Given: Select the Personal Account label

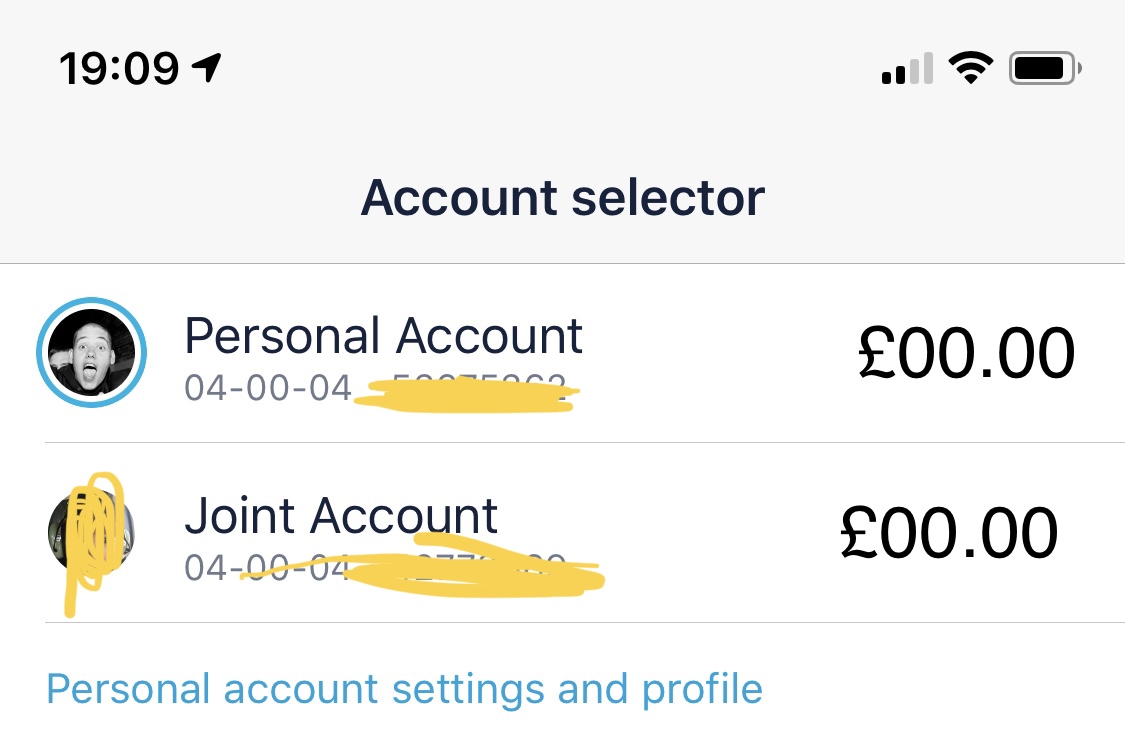Looking at the screenshot, I should coord(384,336).
